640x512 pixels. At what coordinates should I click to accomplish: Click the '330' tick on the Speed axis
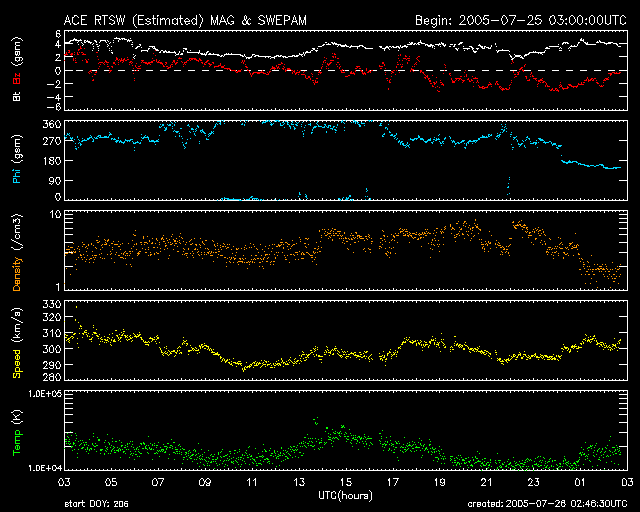(x=52, y=304)
